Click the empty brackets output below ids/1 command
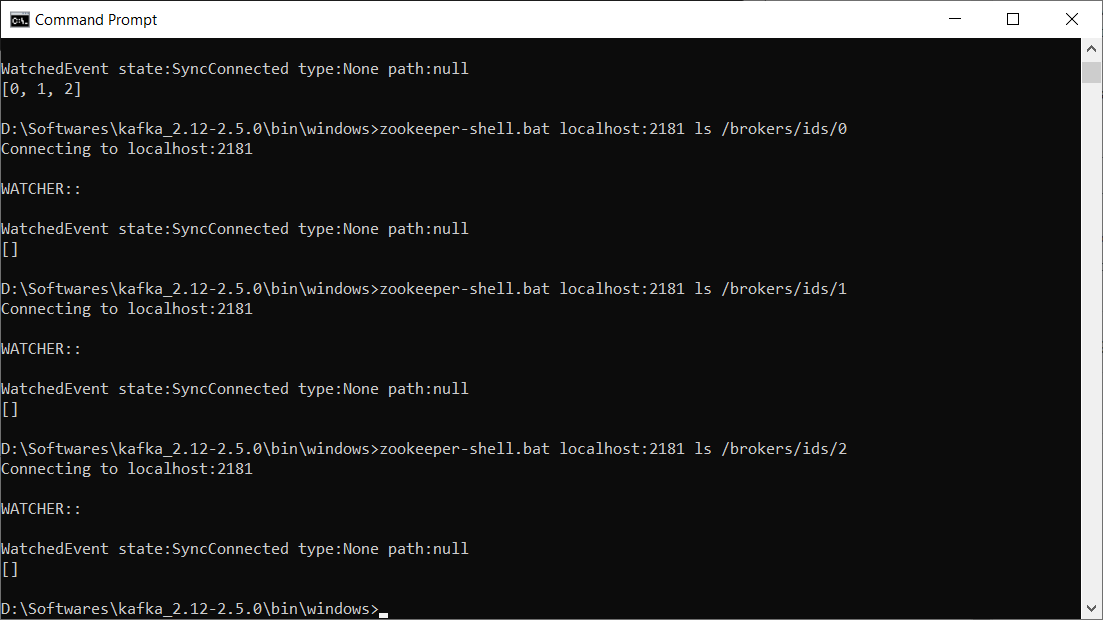Viewport: 1103px width, 620px height. click(x=10, y=408)
